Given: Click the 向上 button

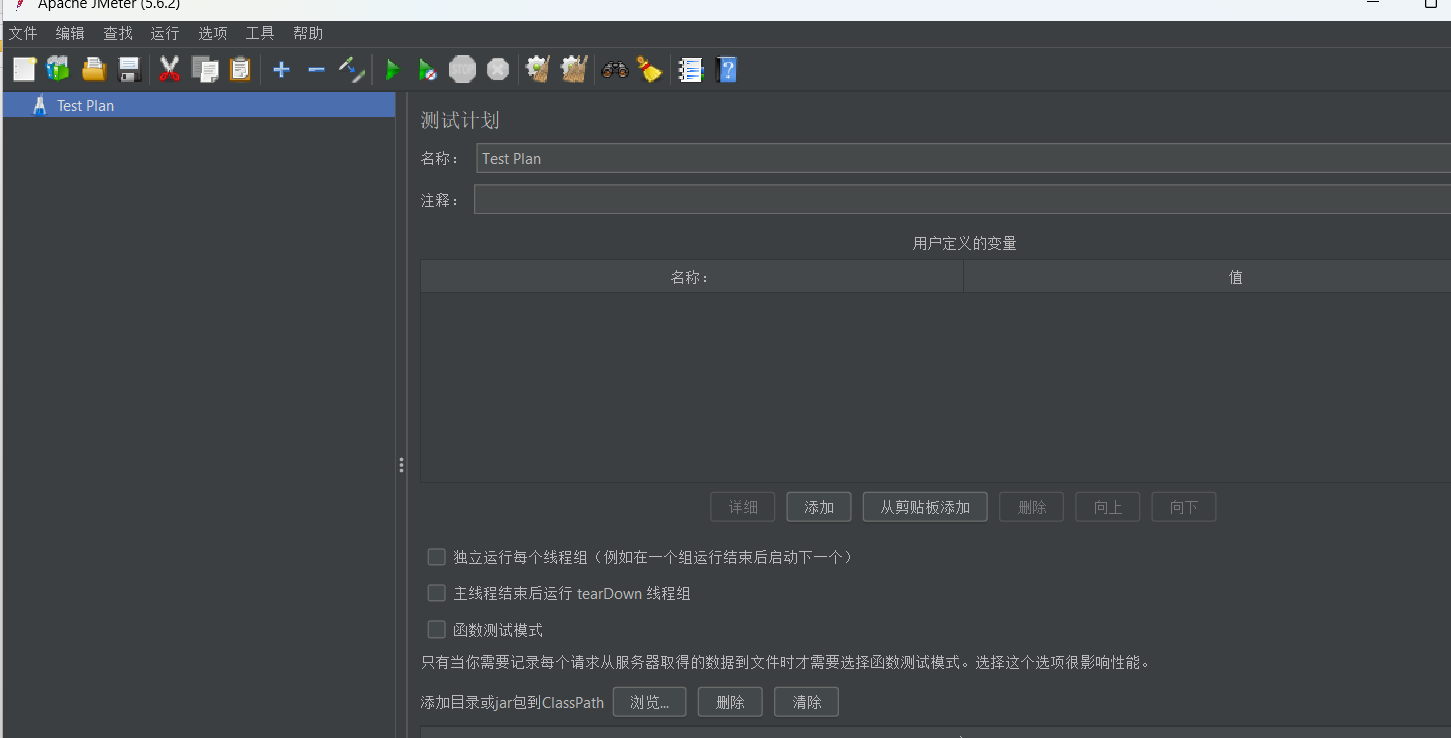Looking at the screenshot, I should [x=1108, y=507].
